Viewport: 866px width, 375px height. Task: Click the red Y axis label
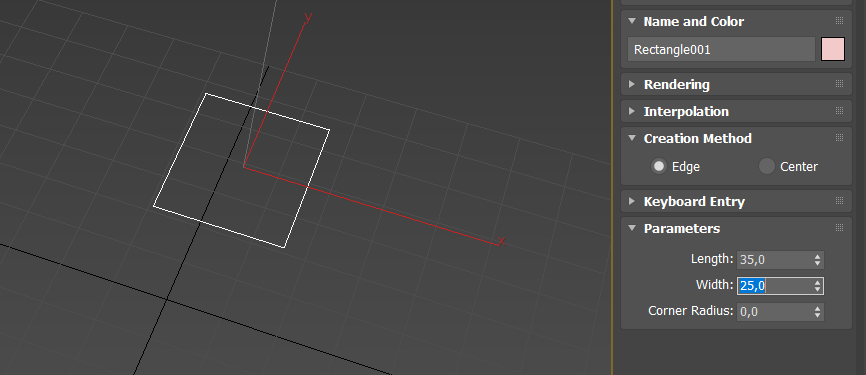308,17
